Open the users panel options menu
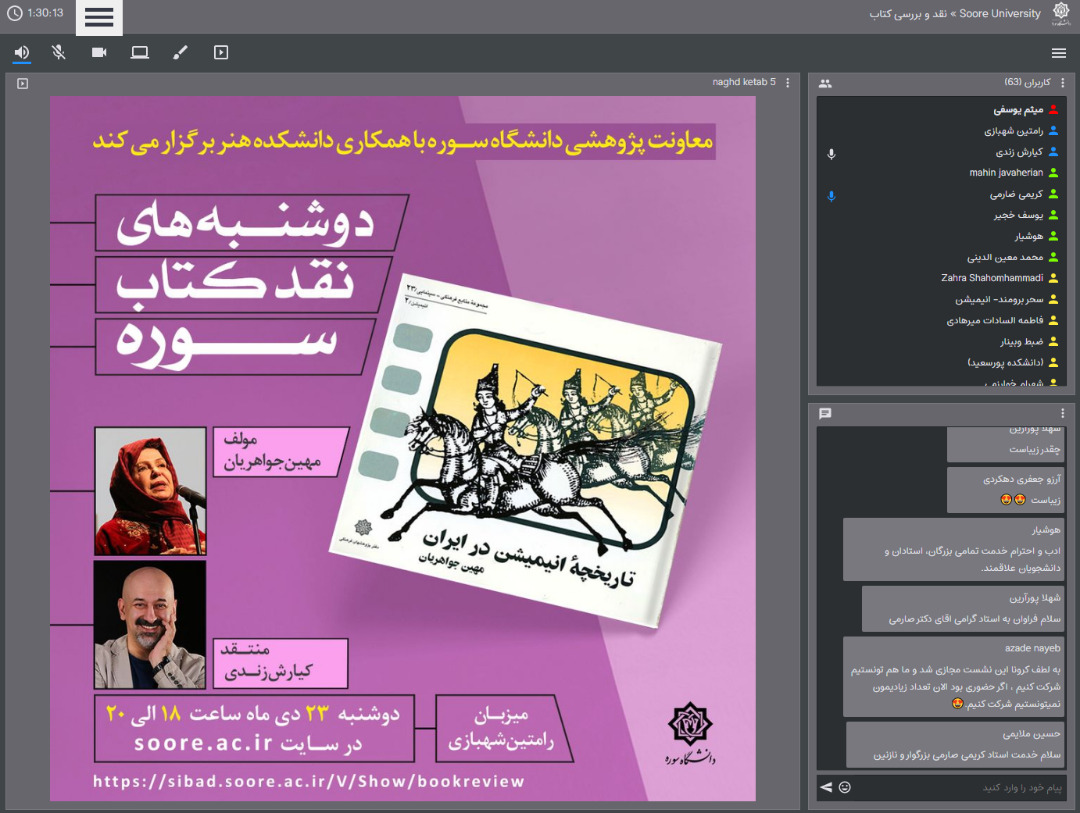This screenshot has height=813, width=1080. coord(1063,83)
